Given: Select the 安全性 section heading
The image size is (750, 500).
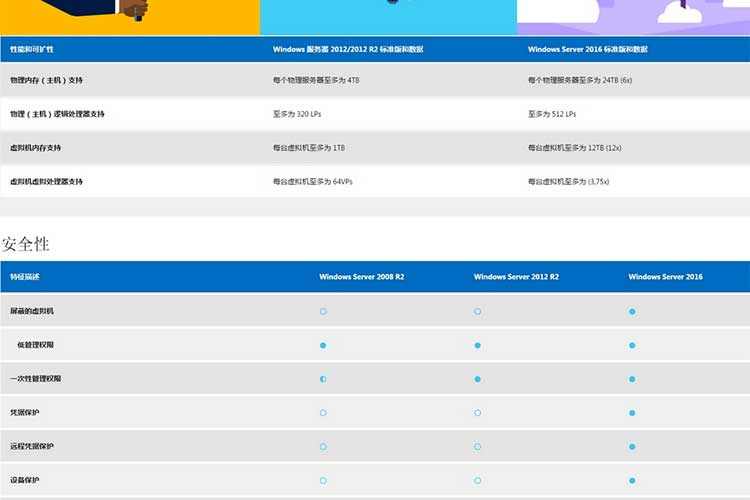Looking at the screenshot, I should tap(26, 244).
